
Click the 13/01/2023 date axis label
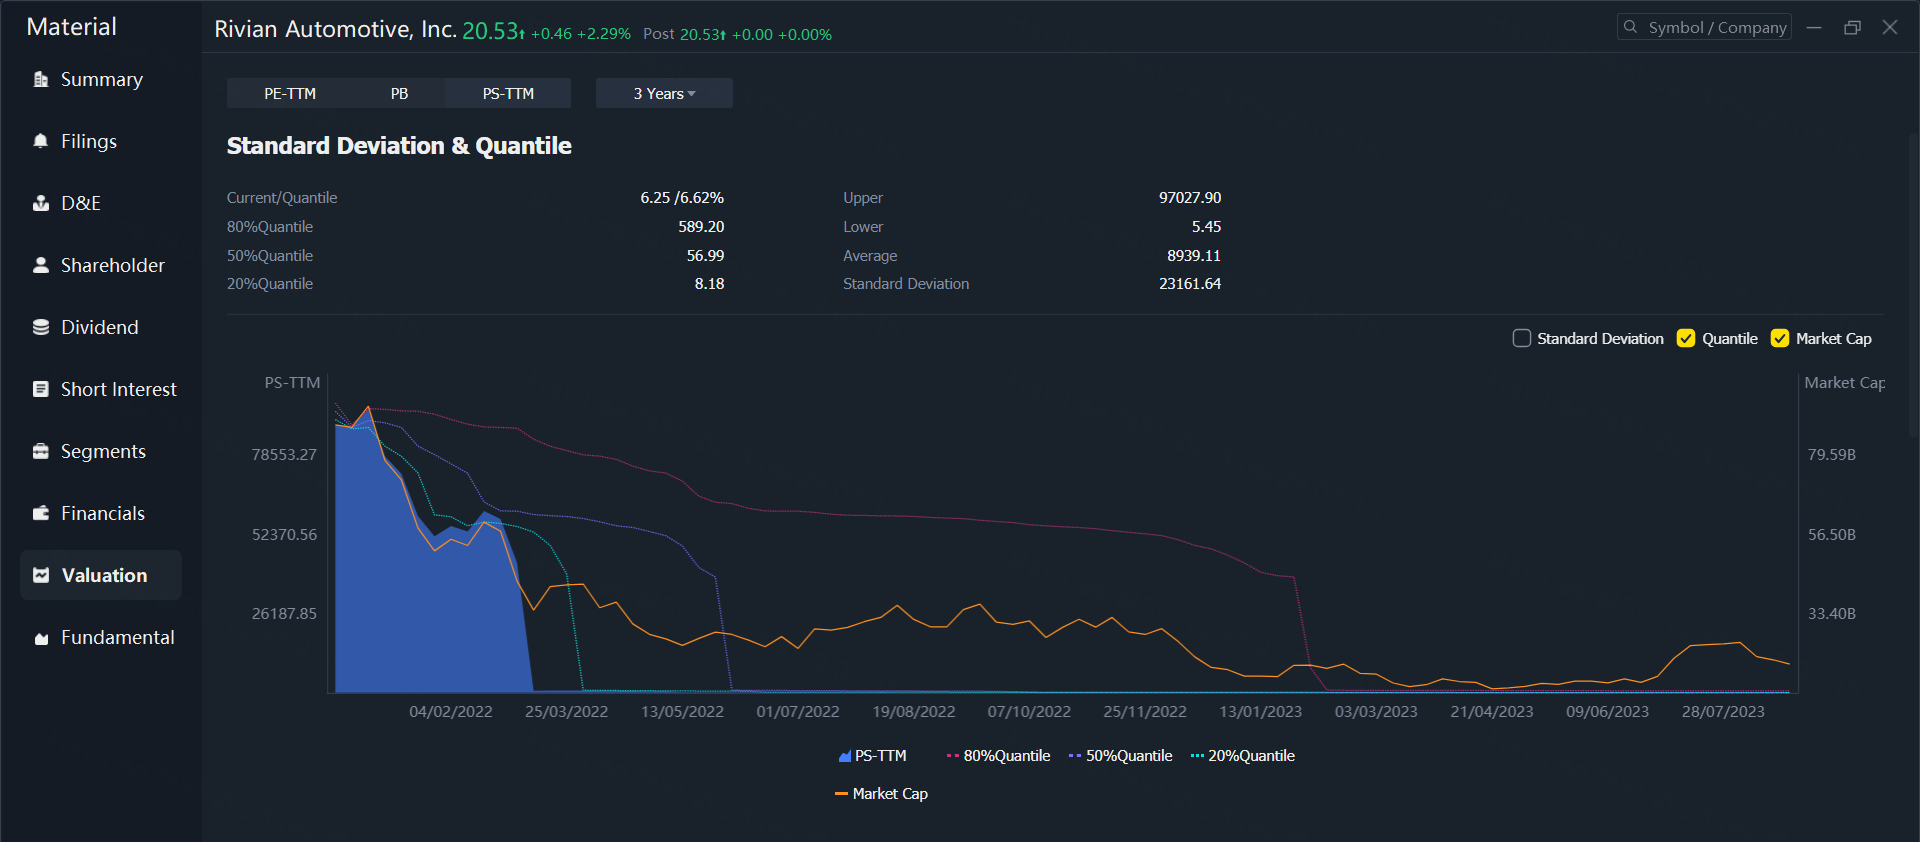coord(1260,712)
